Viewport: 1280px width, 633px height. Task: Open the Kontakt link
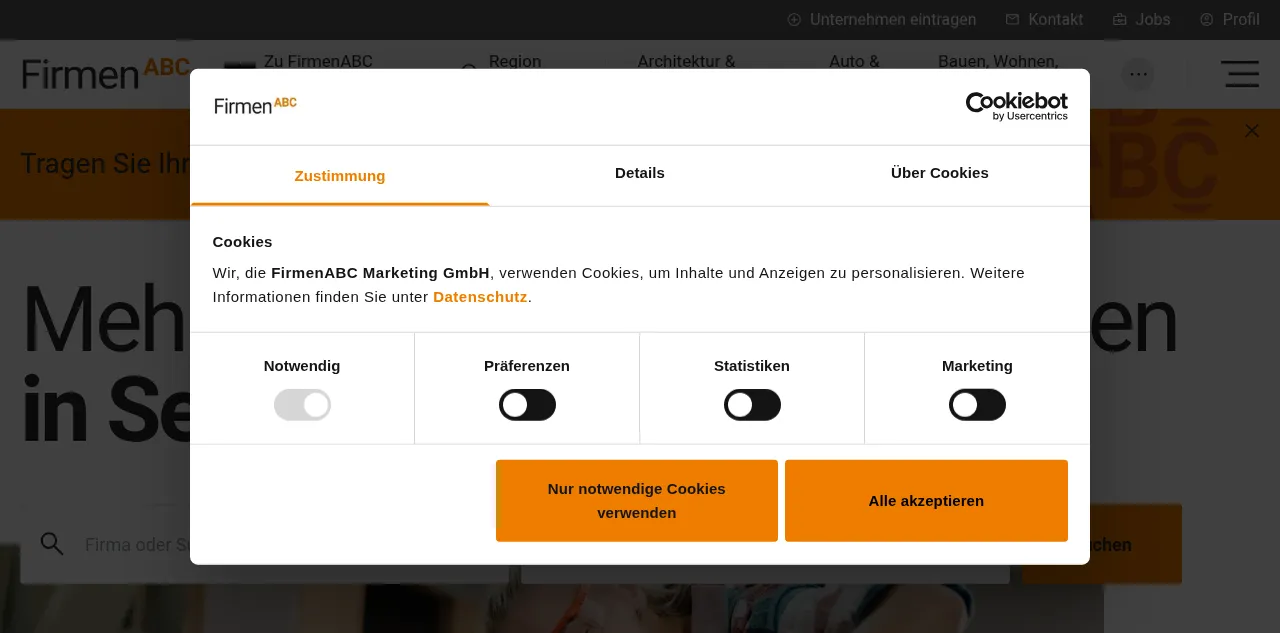(1056, 20)
